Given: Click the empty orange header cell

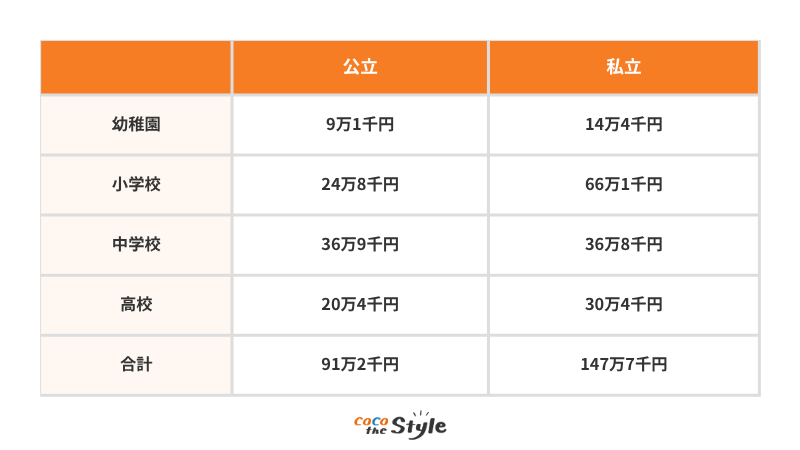Looking at the screenshot, I should (136, 67).
